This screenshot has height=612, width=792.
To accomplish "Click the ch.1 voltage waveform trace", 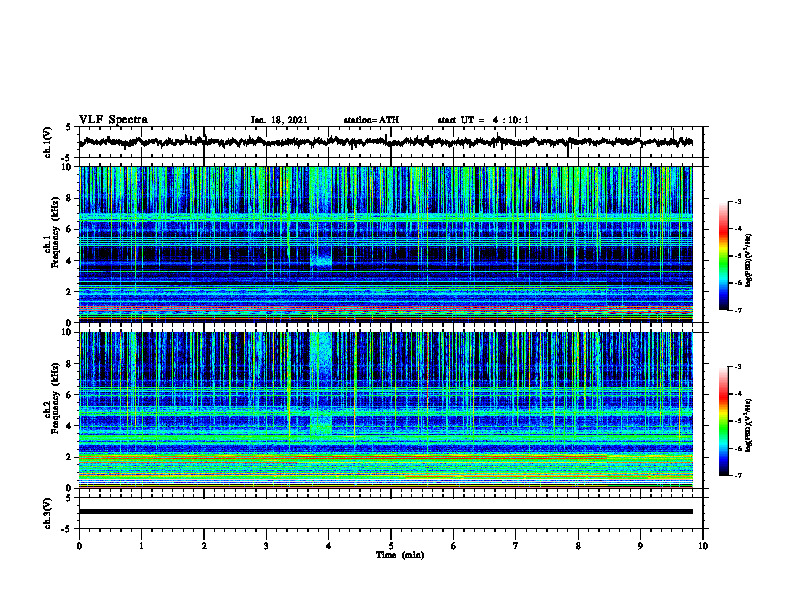I will coord(386,142).
